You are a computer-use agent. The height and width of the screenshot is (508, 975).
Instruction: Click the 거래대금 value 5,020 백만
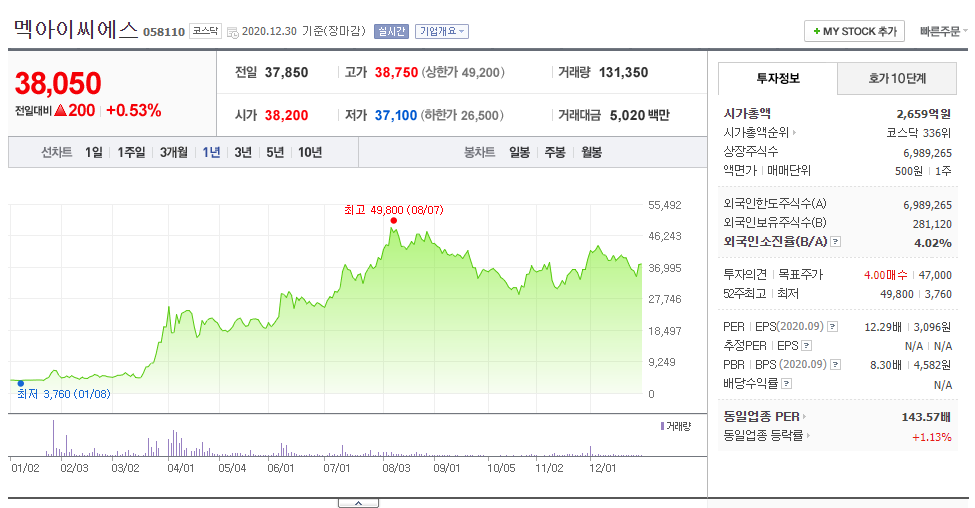pos(640,116)
